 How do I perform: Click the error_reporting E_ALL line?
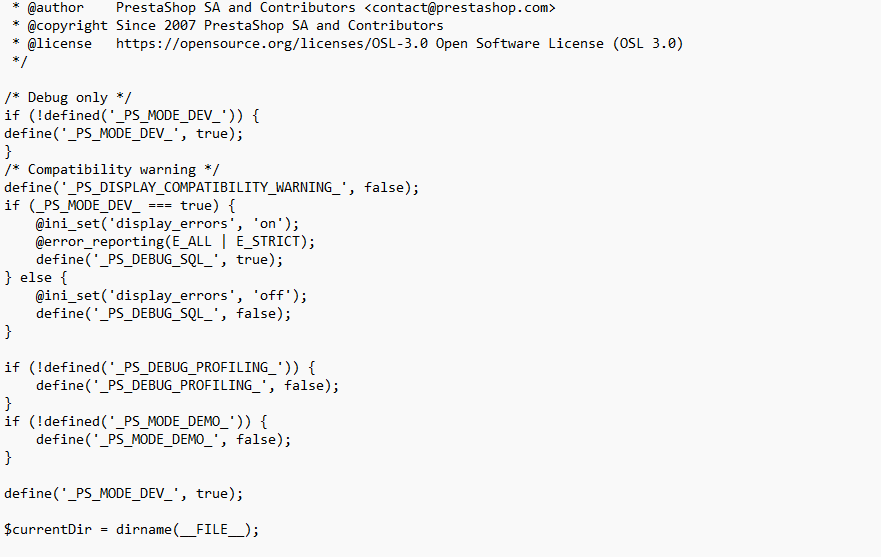tap(175, 242)
